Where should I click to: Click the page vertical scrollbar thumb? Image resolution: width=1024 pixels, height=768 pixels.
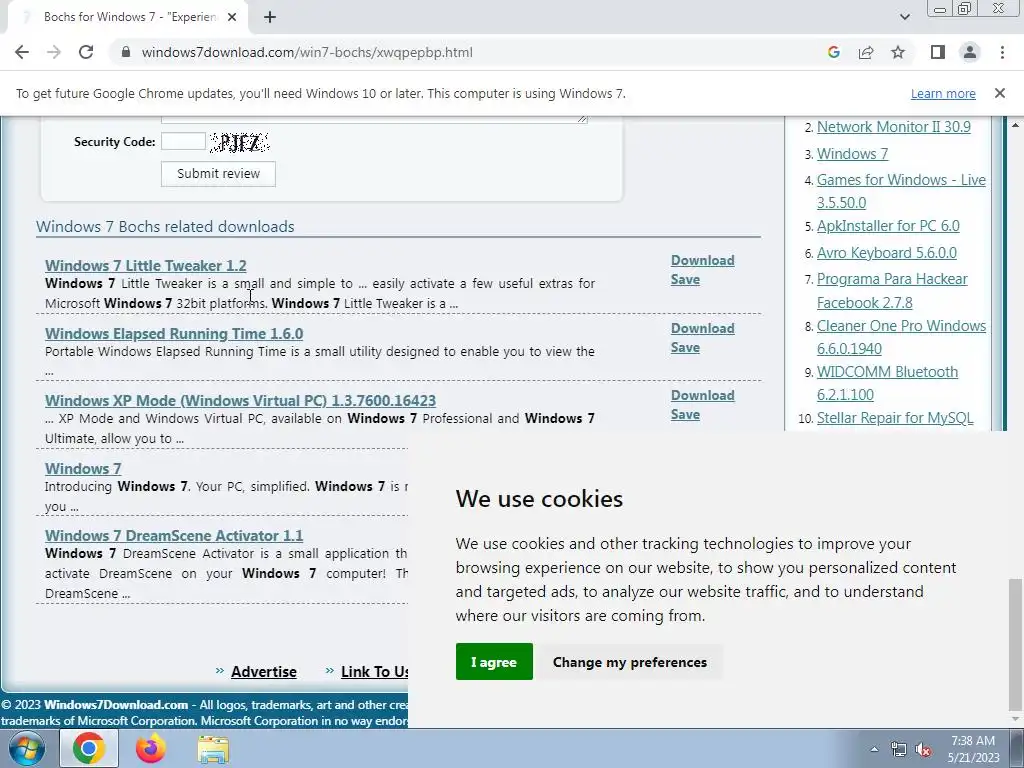click(x=1014, y=644)
